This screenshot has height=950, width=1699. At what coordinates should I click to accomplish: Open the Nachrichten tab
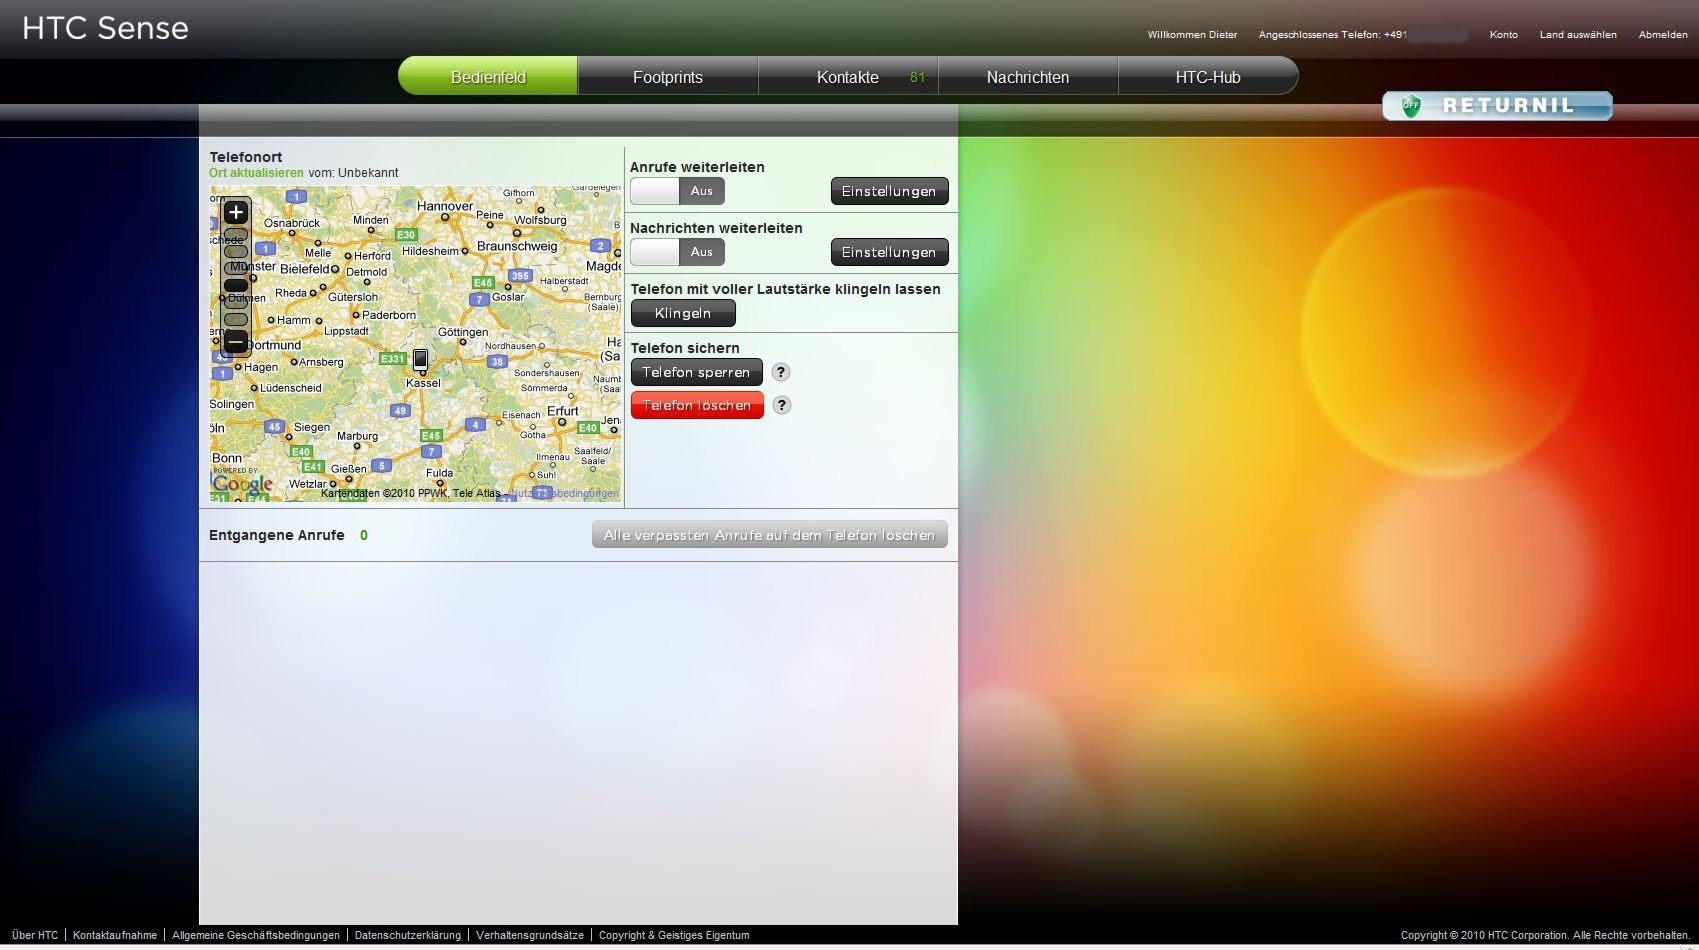point(1028,77)
